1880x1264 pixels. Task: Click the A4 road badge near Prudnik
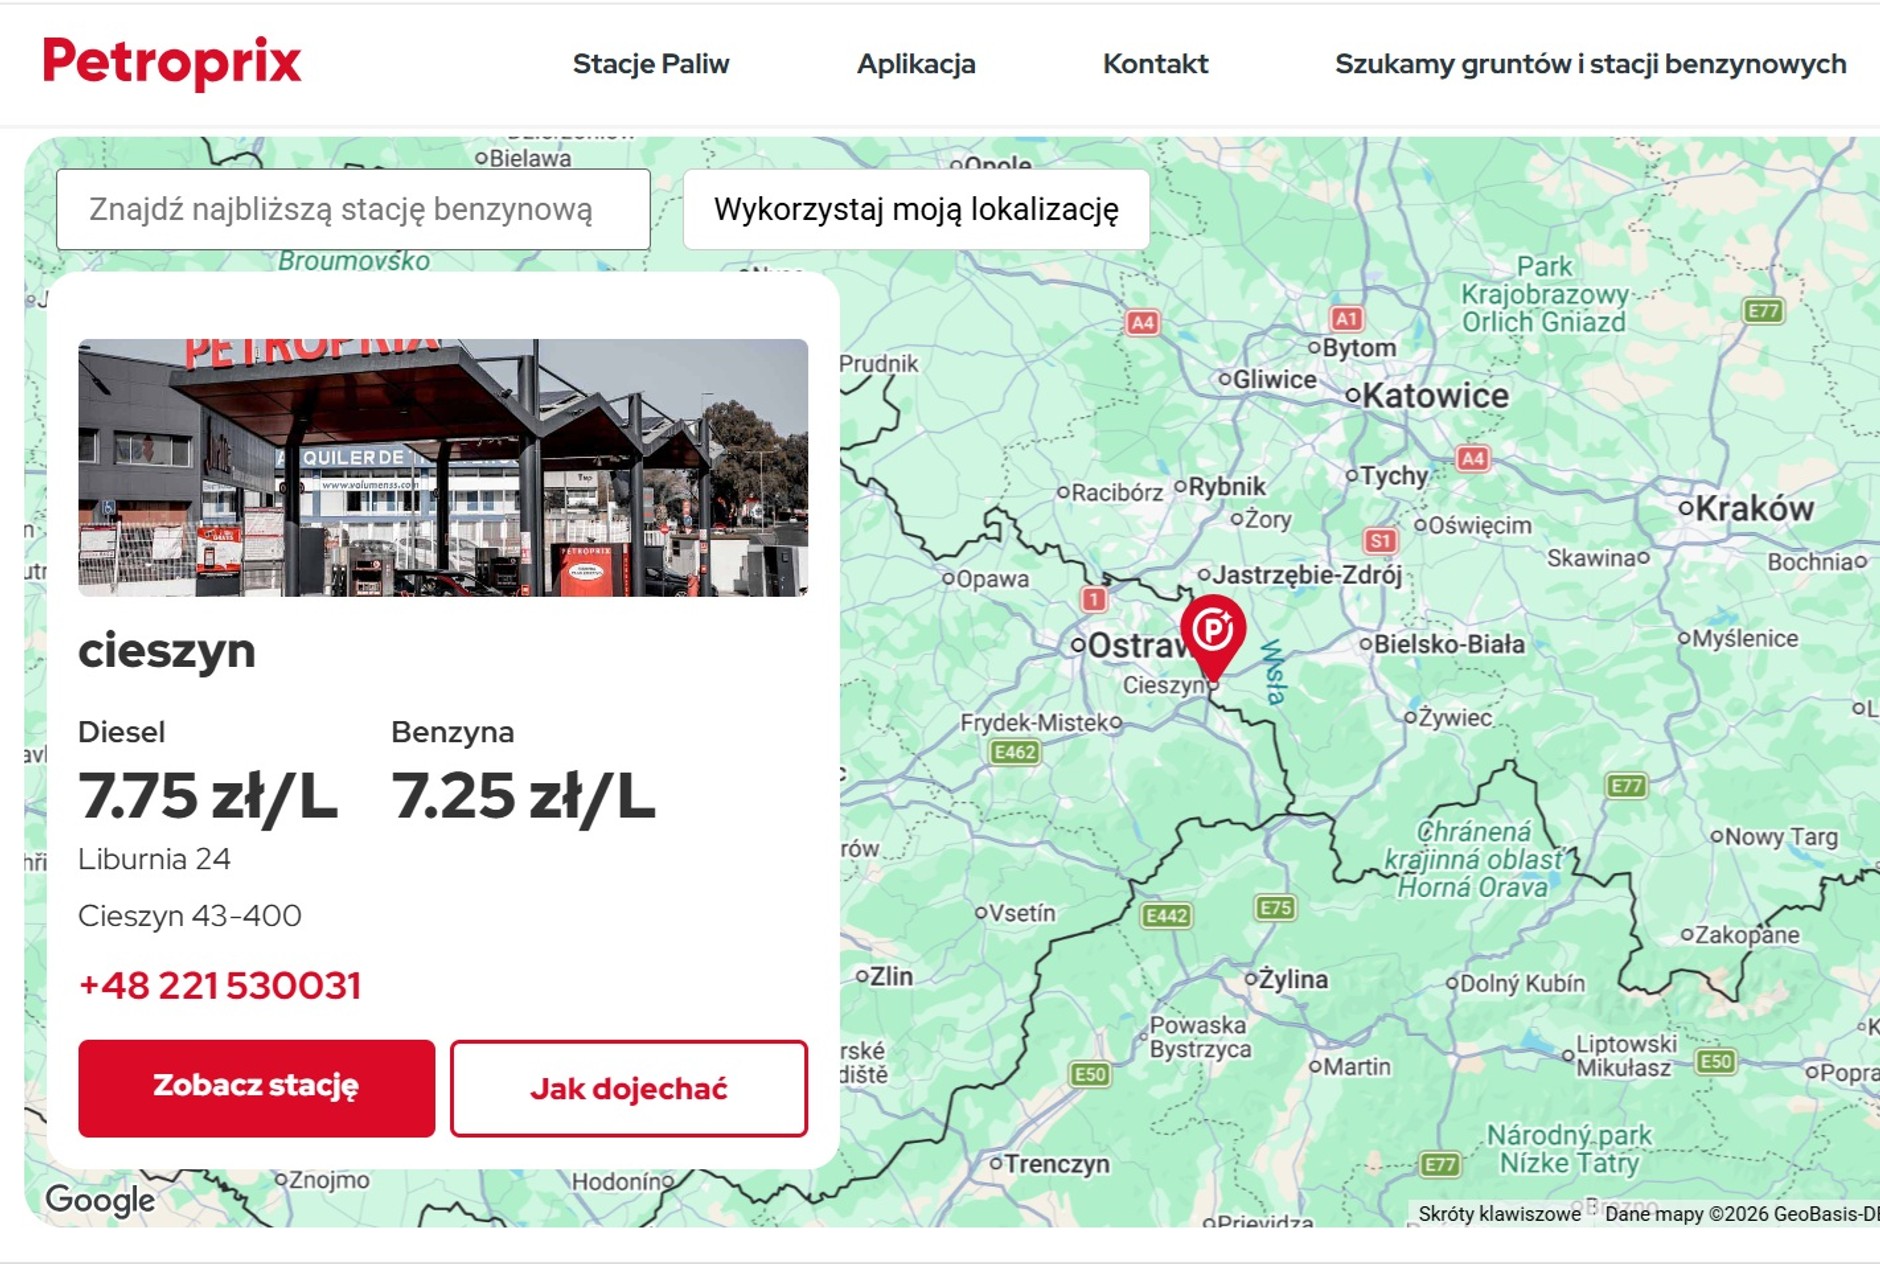[x=1142, y=323]
